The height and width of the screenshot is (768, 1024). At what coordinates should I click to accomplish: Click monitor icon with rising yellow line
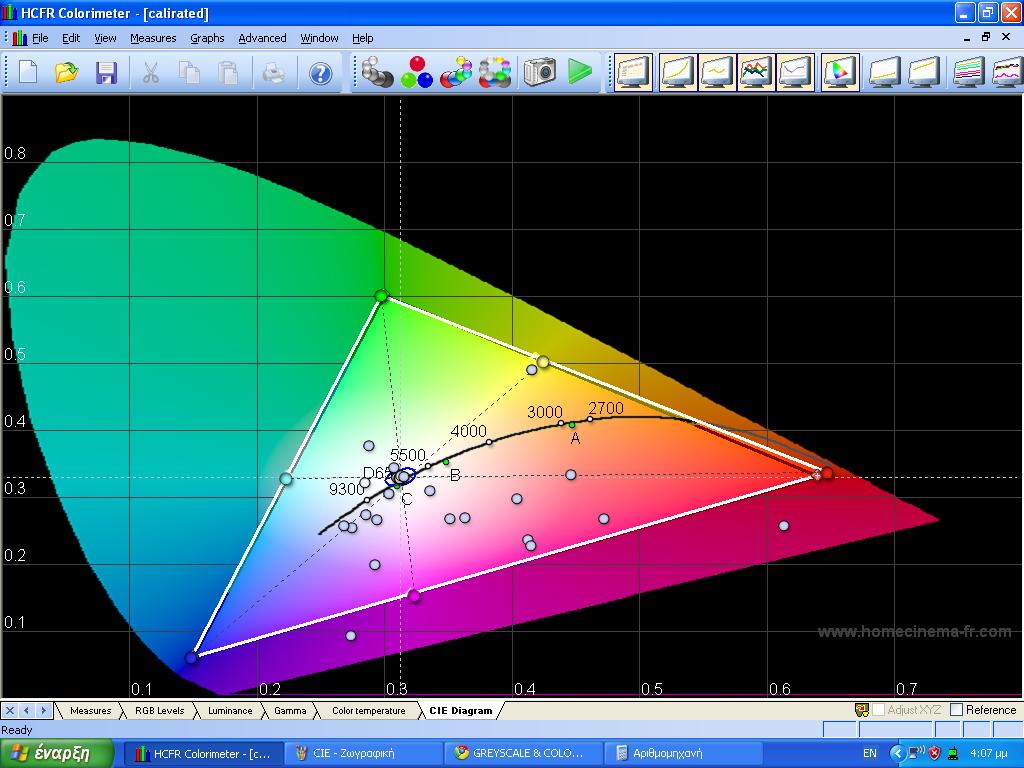[924, 72]
